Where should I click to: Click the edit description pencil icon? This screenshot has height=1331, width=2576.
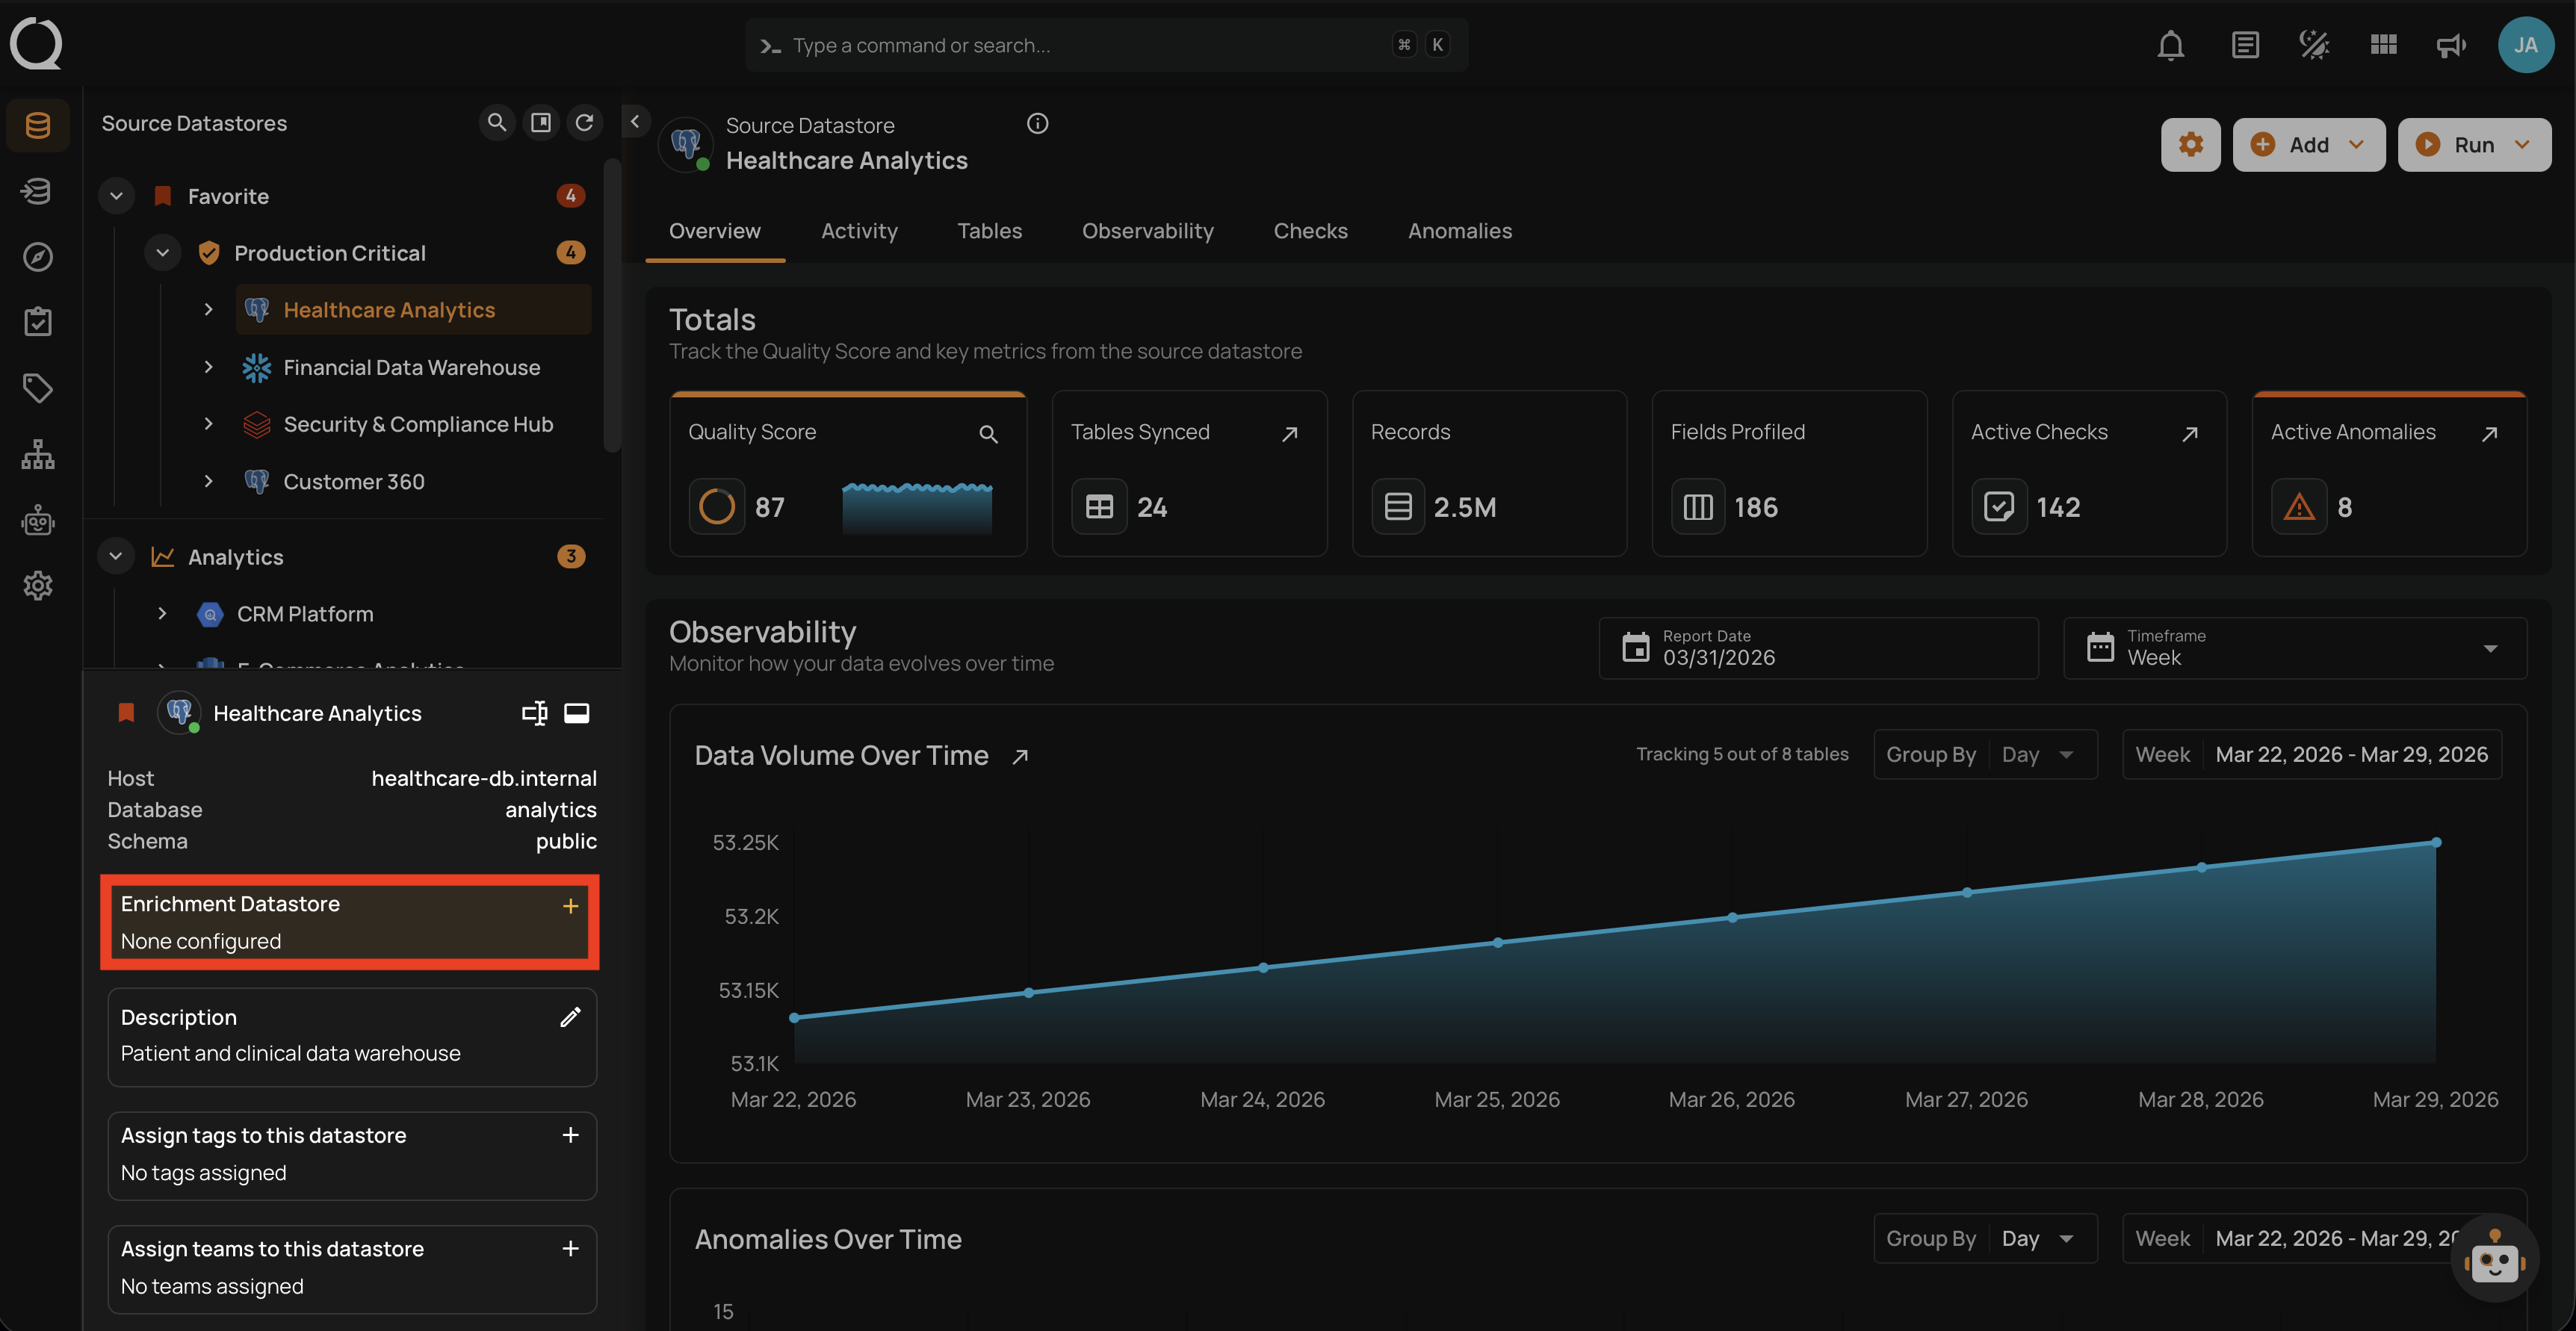[570, 1017]
